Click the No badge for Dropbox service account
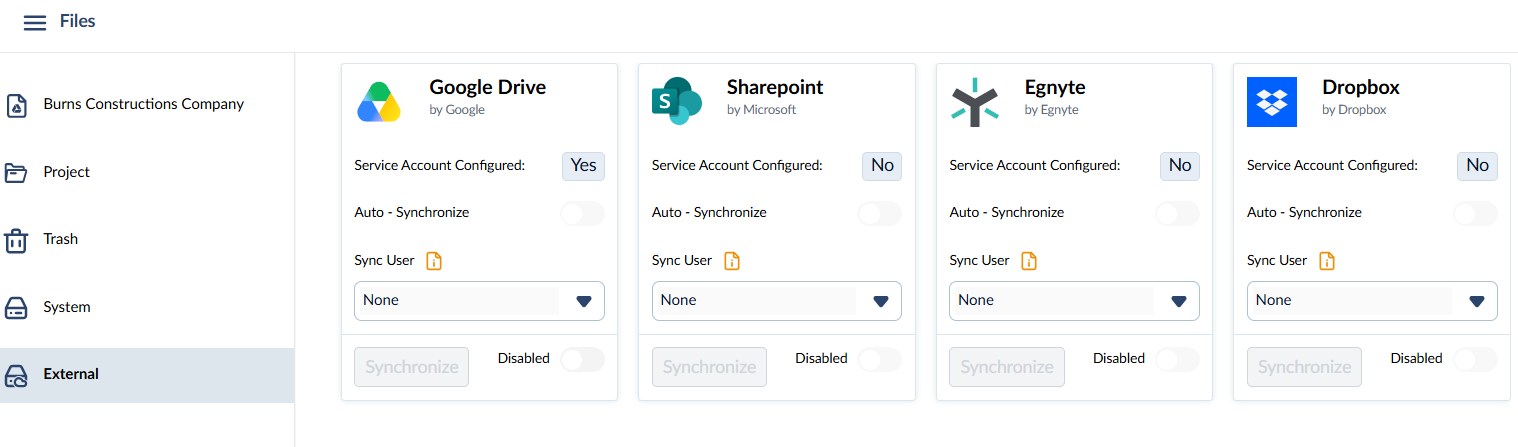Image resolution: width=1518 pixels, height=447 pixels. point(1477,166)
